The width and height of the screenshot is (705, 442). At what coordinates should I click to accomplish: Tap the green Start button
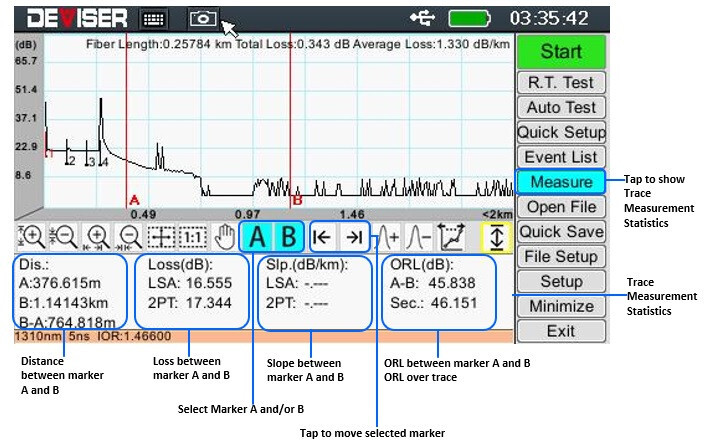coord(561,52)
